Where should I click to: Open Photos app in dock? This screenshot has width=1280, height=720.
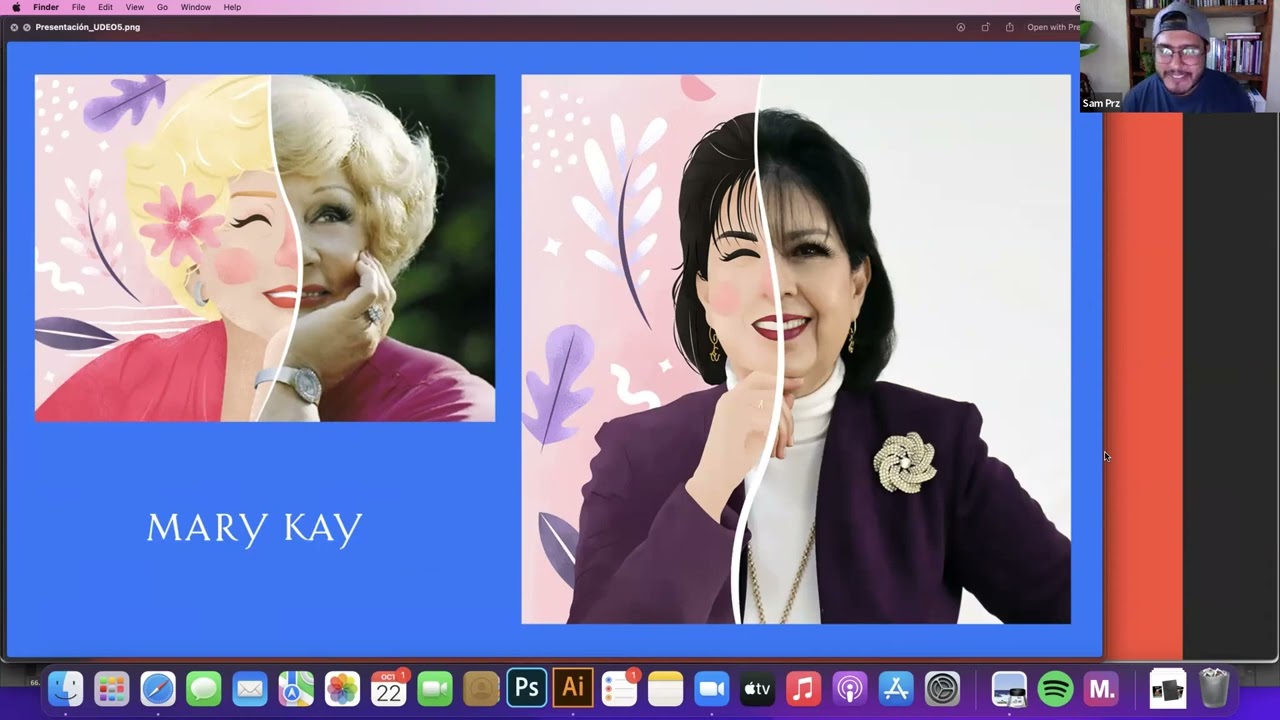pyautogui.click(x=342, y=688)
